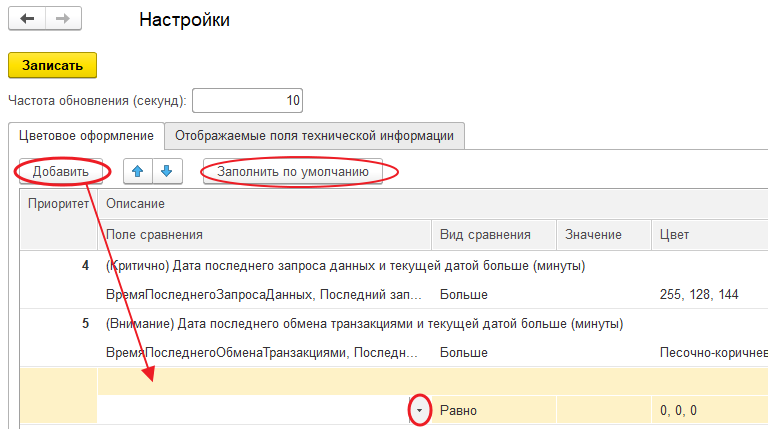Click the Цвет column header
The width and height of the screenshot is (768, 429).
tap(674, 235)
